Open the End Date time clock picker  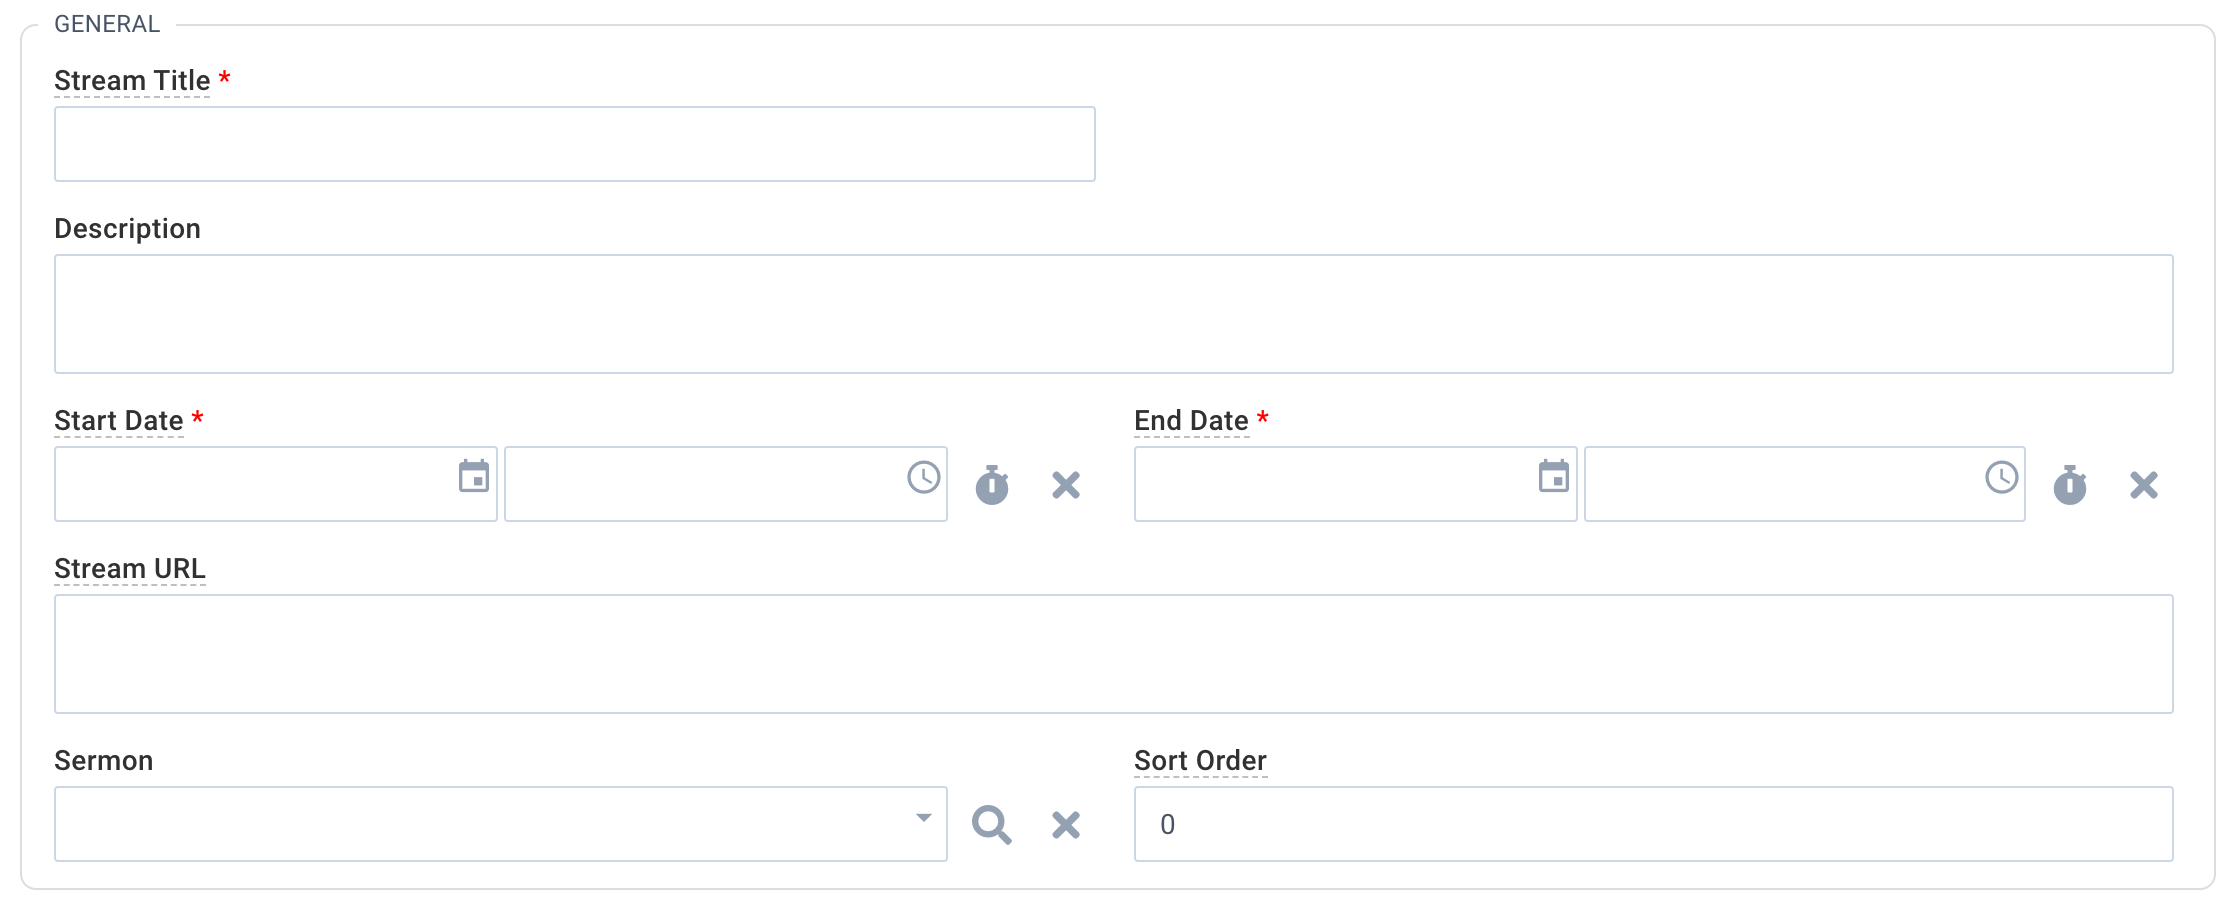[2001, 477]
